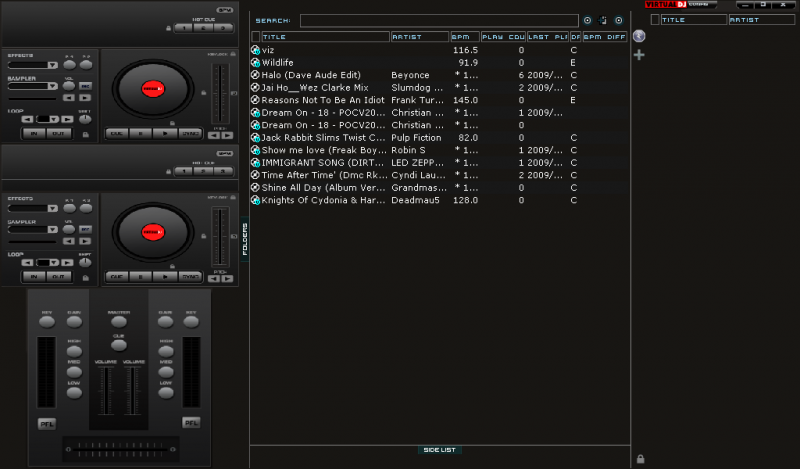Set loop OUT on lower deck

coord(59,277)
